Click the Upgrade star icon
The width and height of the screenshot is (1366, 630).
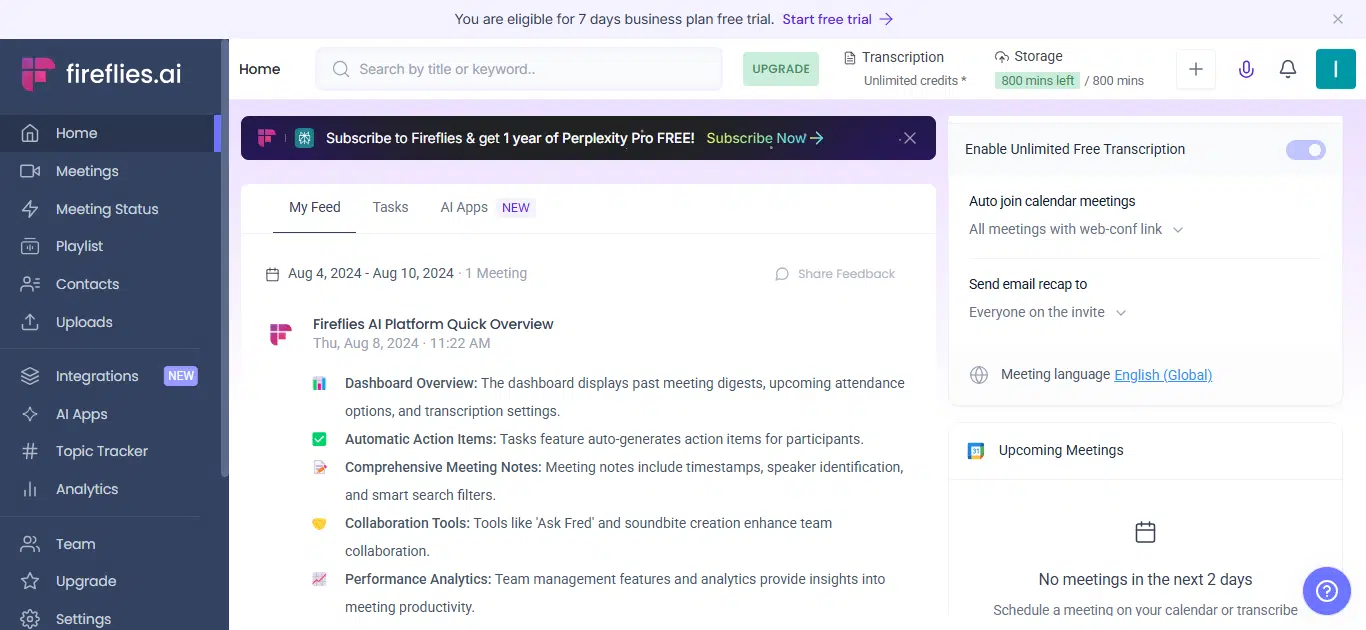(x=30, y=581)
